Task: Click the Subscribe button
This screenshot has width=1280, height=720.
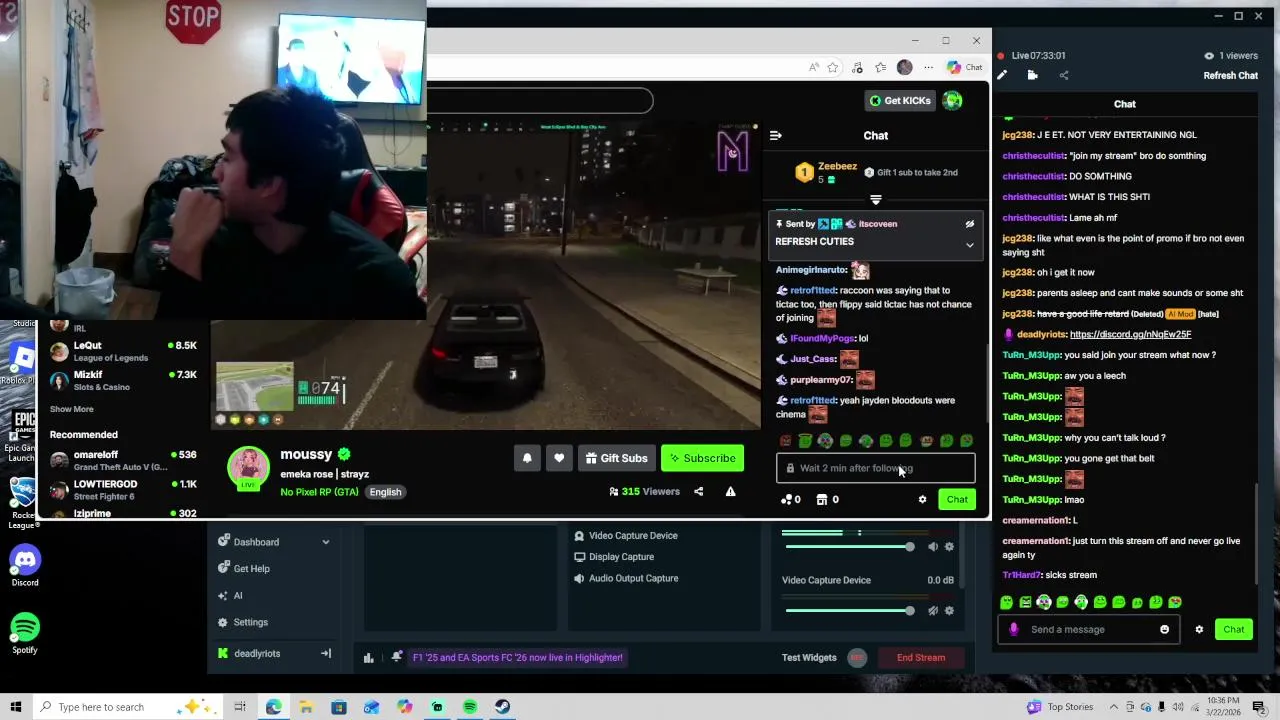Action: (702, 458)
